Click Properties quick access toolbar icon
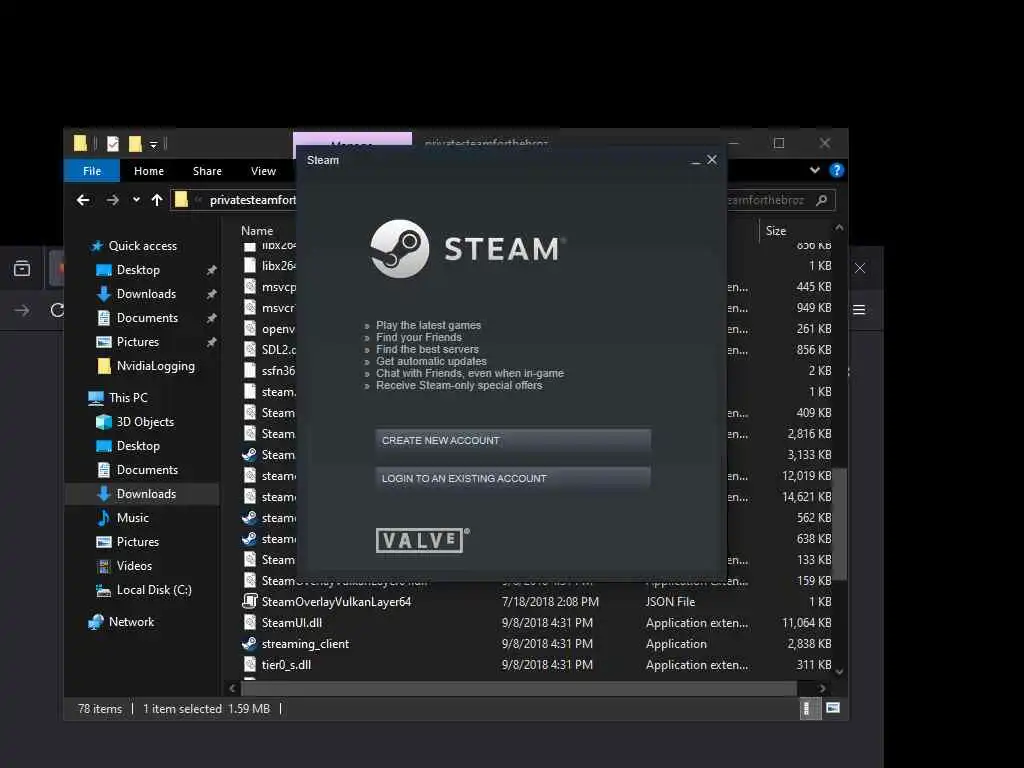The width and height of the screenshot is (1024, 768). [x=113, y=144]
